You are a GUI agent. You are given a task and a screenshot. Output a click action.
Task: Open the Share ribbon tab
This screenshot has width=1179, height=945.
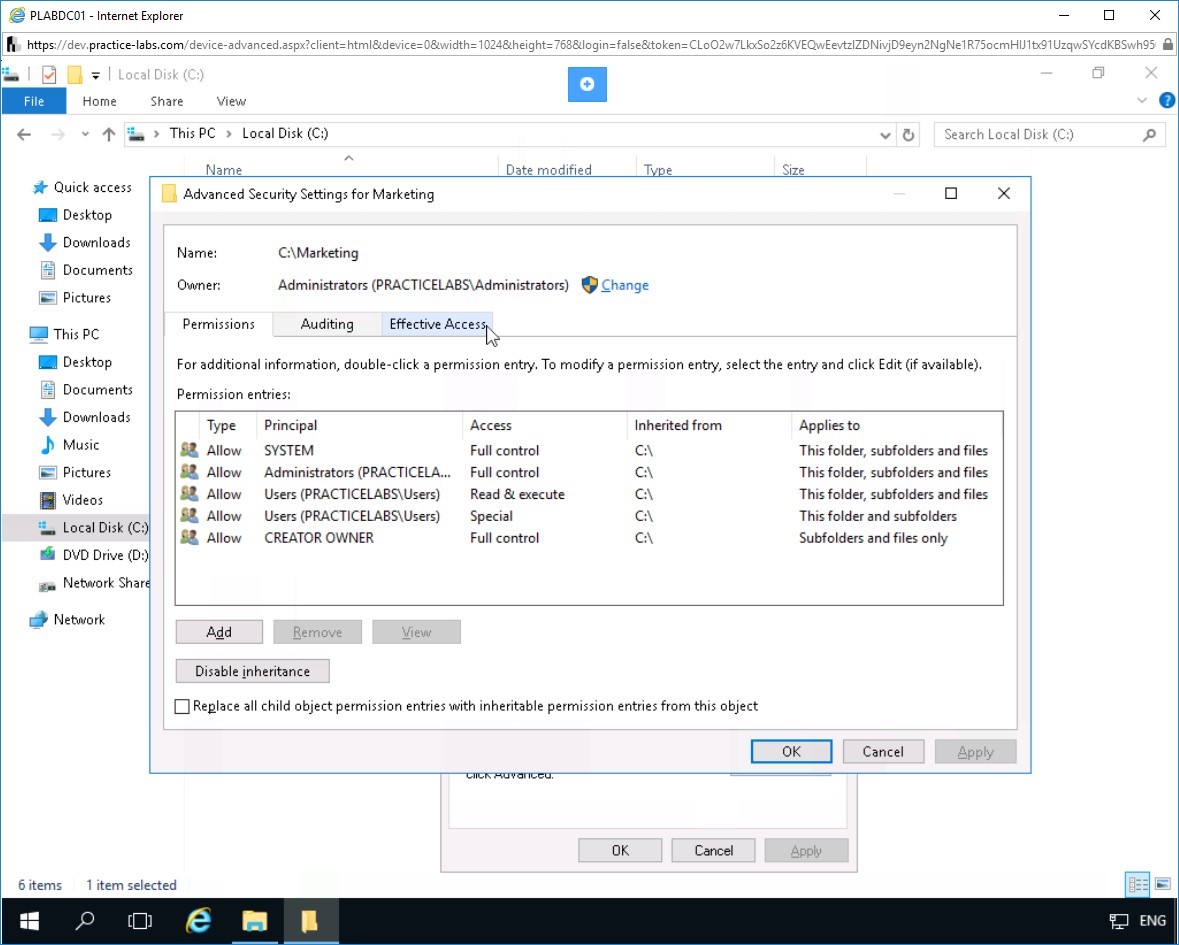coord(166,101)
